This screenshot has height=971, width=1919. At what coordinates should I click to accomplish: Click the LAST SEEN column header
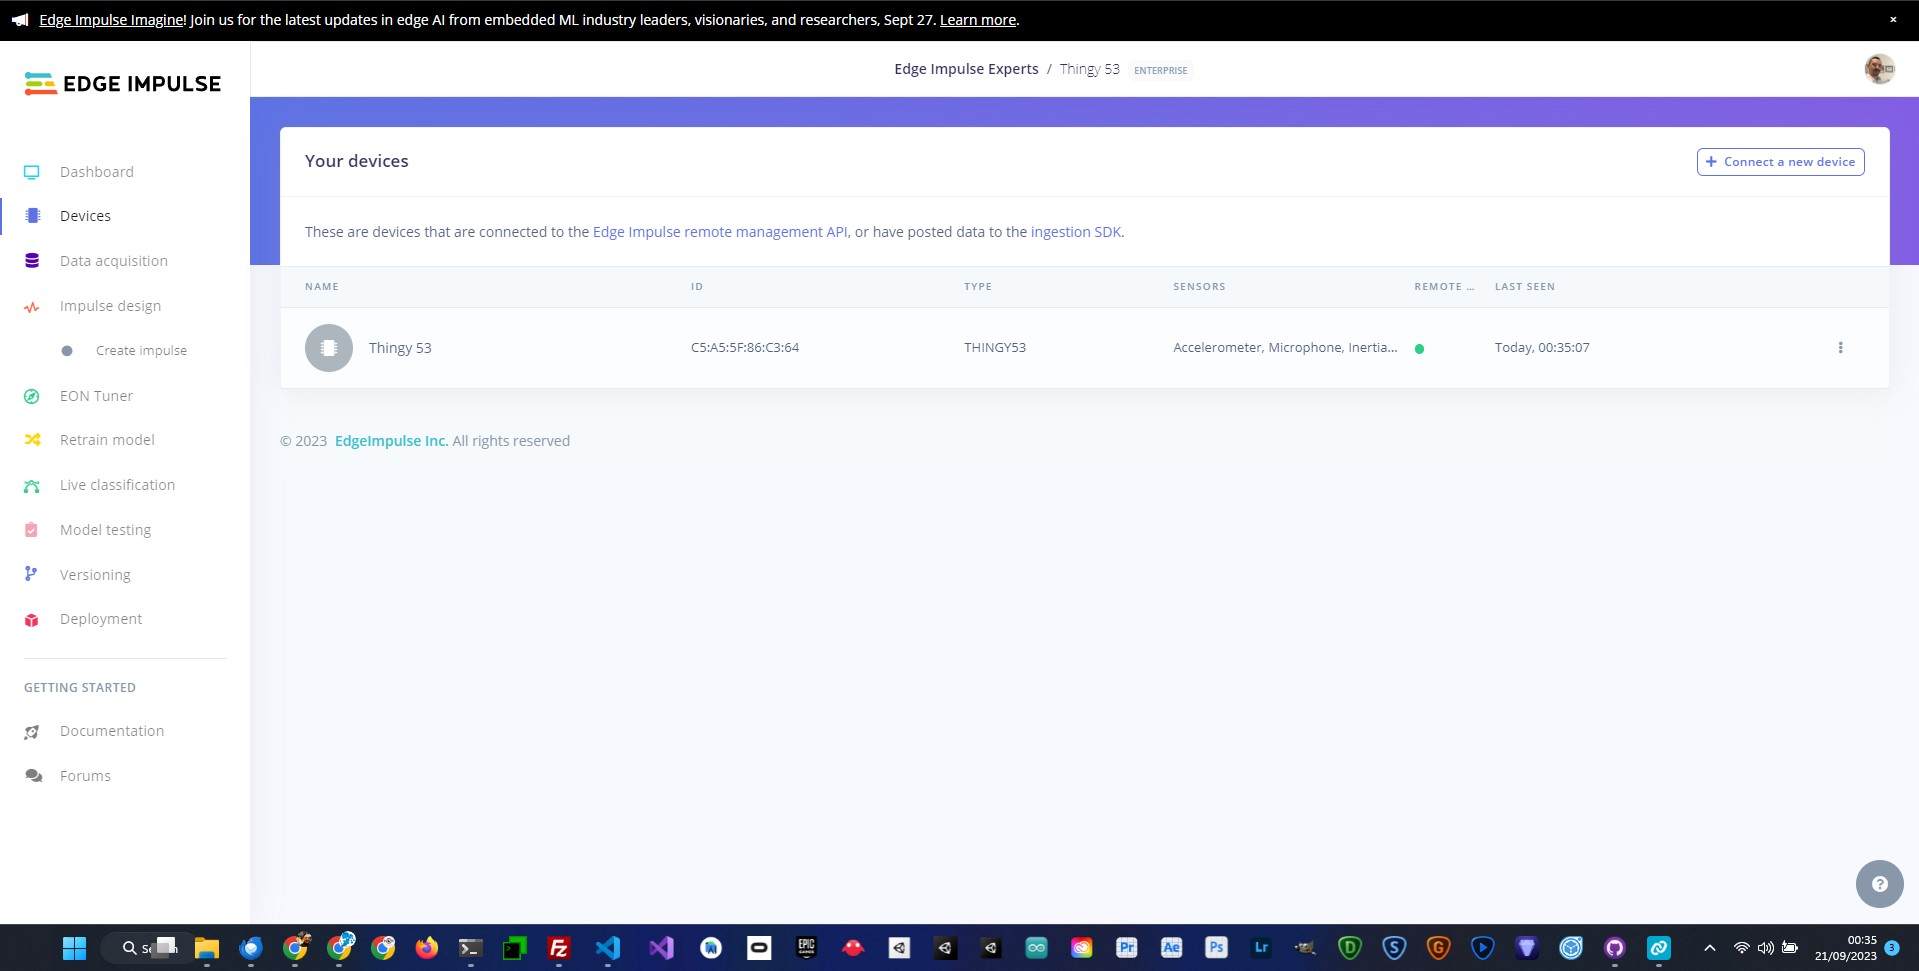[x=1525, y=287]
